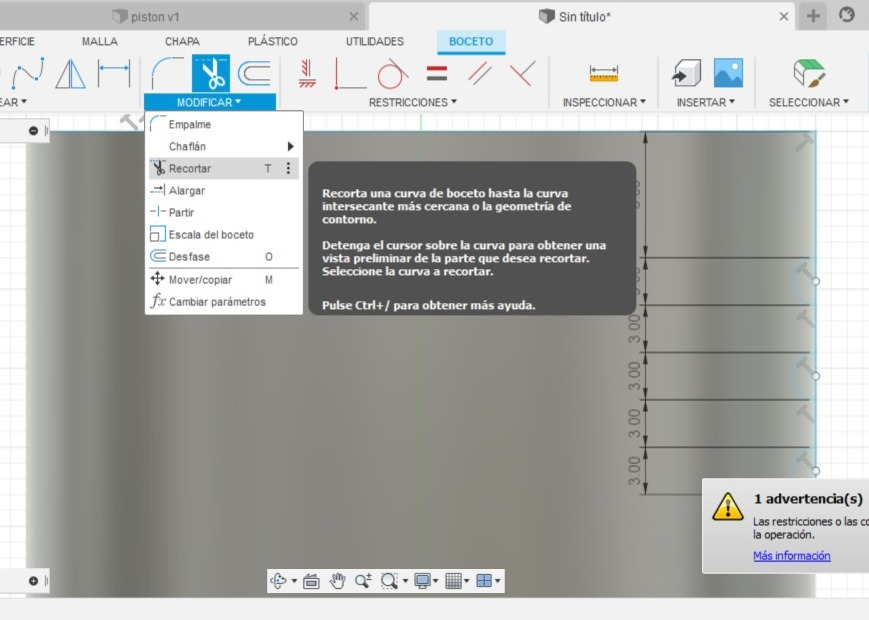Screen dimensions: 869x620
Task: Apply Horizontal/Vertical constraint icon
Action: point(307,73)
